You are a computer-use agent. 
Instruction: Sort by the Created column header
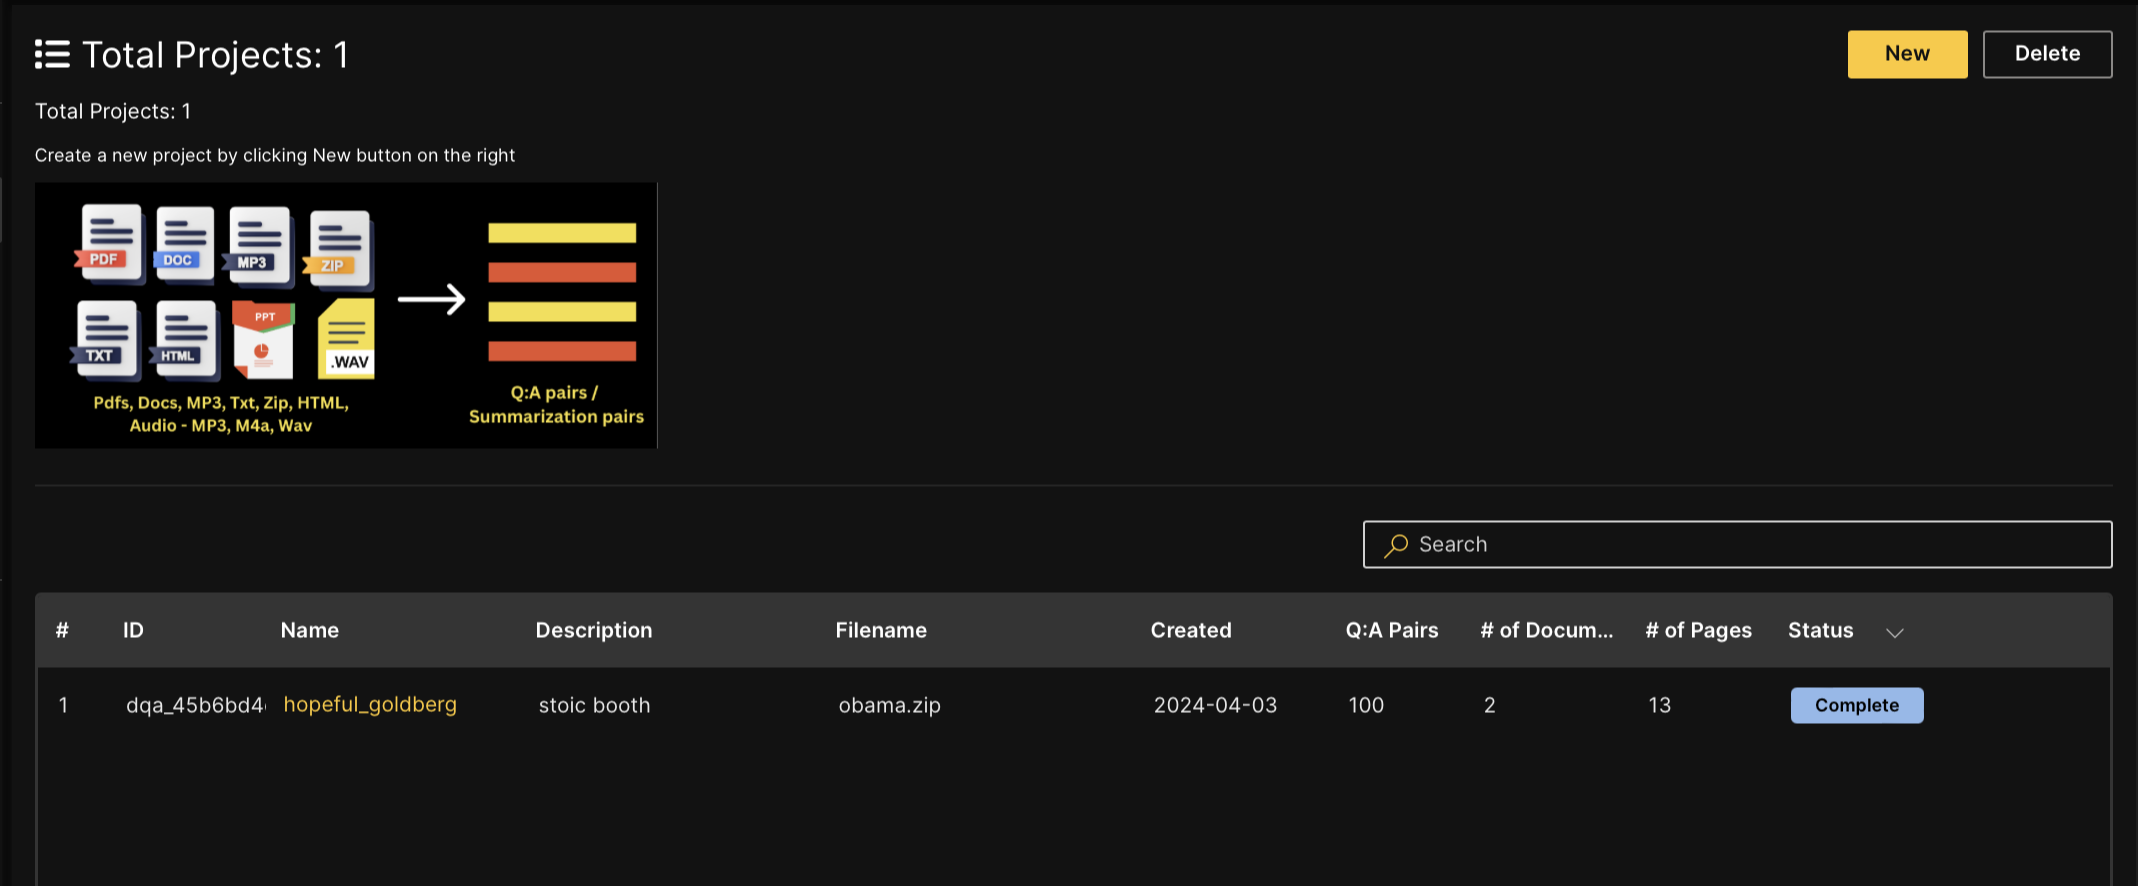coord(1190,631)
